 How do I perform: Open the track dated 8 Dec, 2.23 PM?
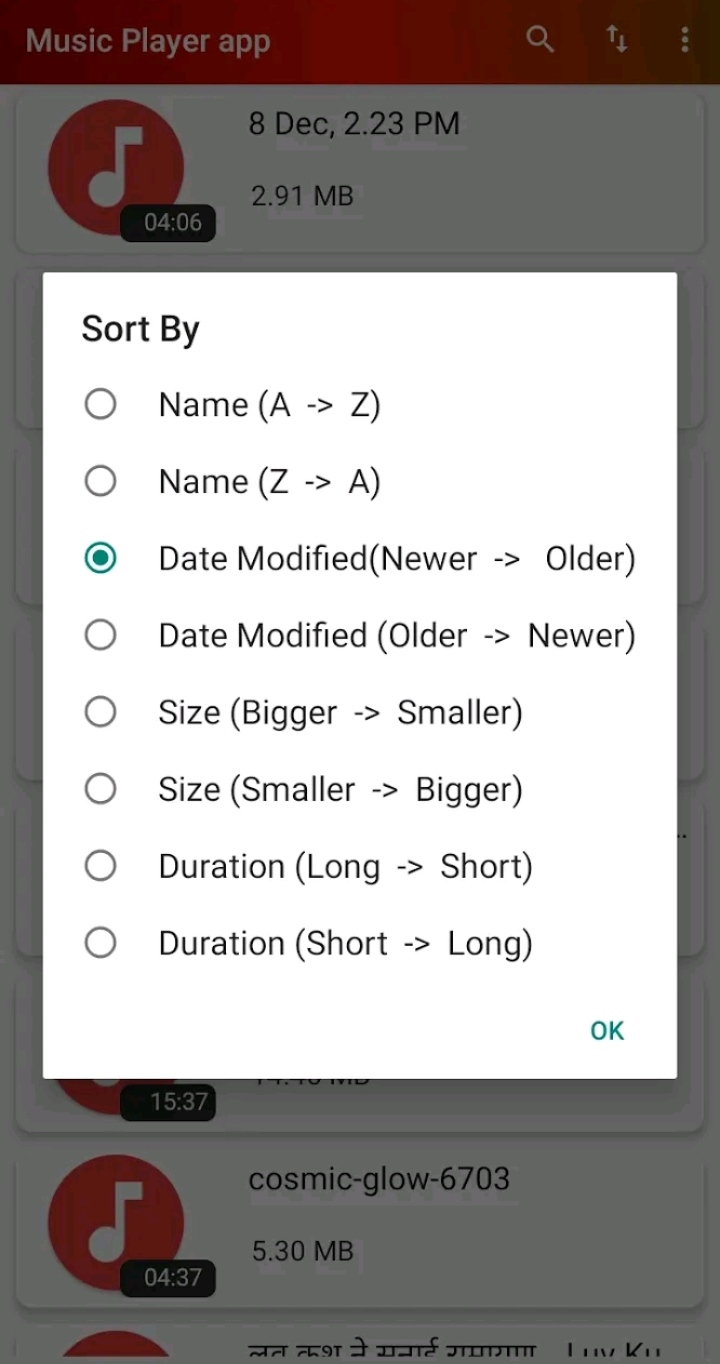coord(354,124)
